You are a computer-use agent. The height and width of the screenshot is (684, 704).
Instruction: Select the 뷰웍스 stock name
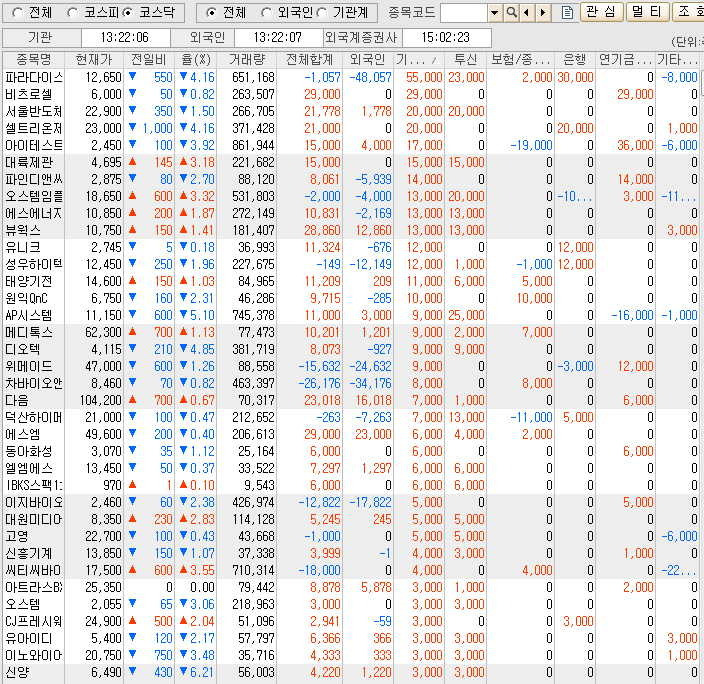click(x=23, y=230)
